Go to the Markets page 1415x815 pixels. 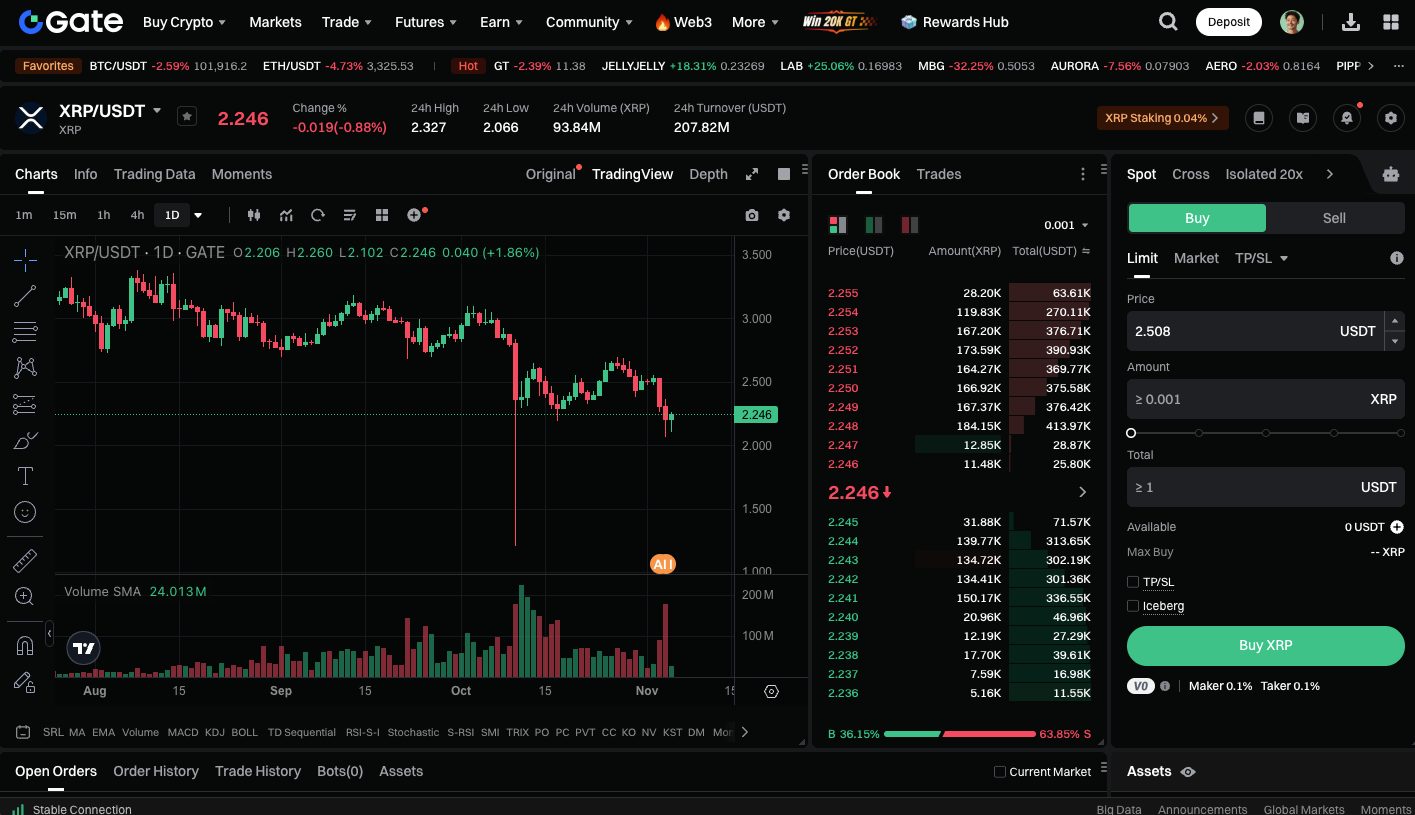(x=275, y=22)
